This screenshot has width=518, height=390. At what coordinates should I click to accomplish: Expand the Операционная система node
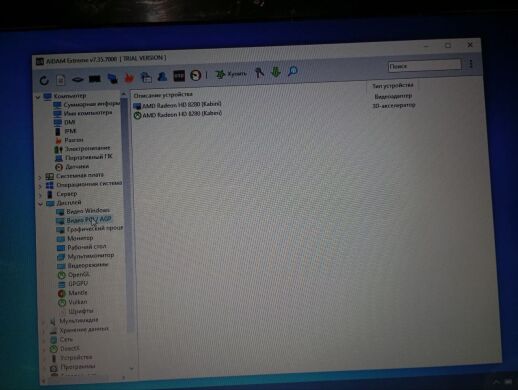tap(40, 186)
